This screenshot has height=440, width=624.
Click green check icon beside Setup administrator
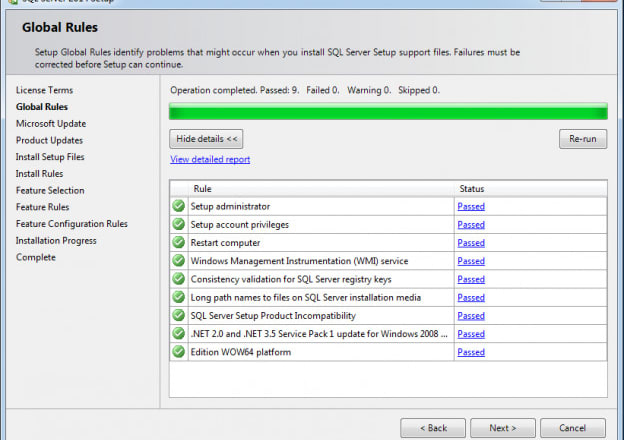179,206
